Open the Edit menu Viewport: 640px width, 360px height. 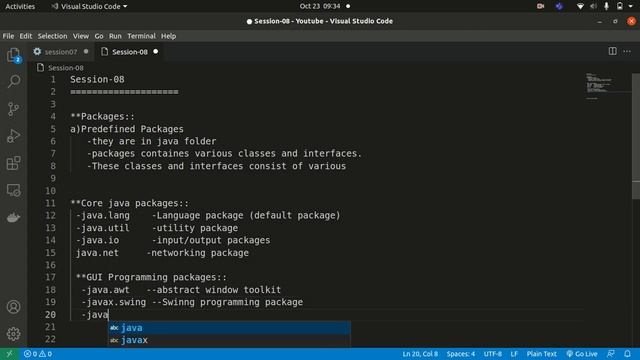pyautogui.click(x=25, y=36)
